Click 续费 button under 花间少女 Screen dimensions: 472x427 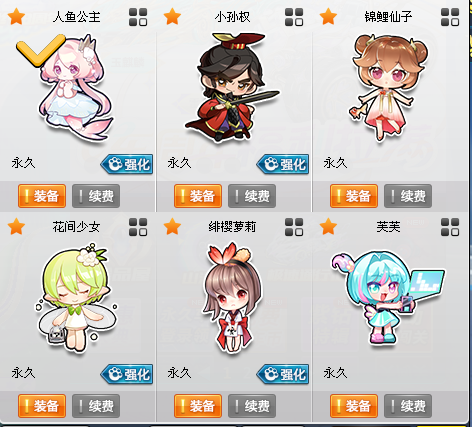96,406
